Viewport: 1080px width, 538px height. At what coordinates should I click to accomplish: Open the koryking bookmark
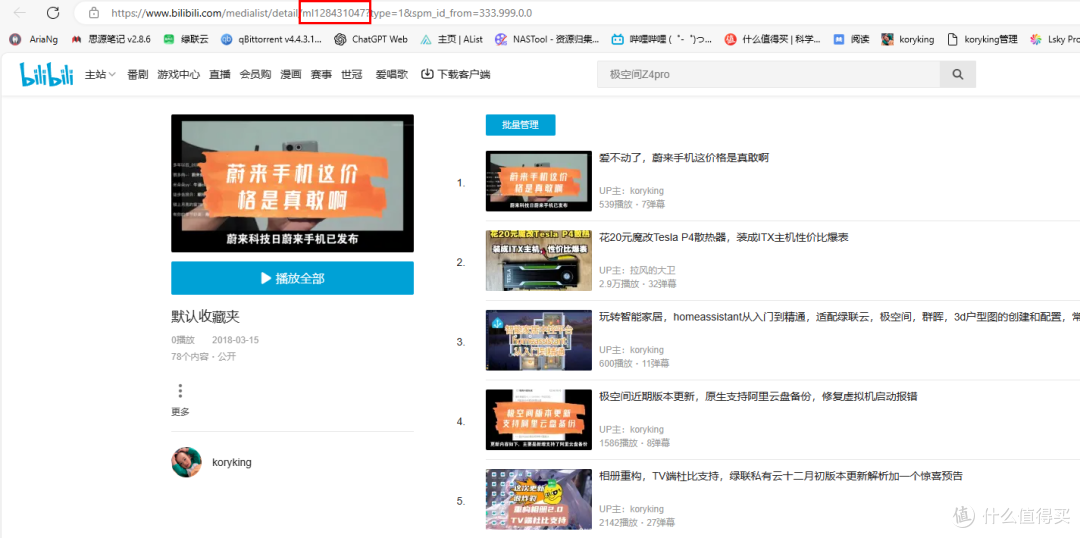click(908, 39)
